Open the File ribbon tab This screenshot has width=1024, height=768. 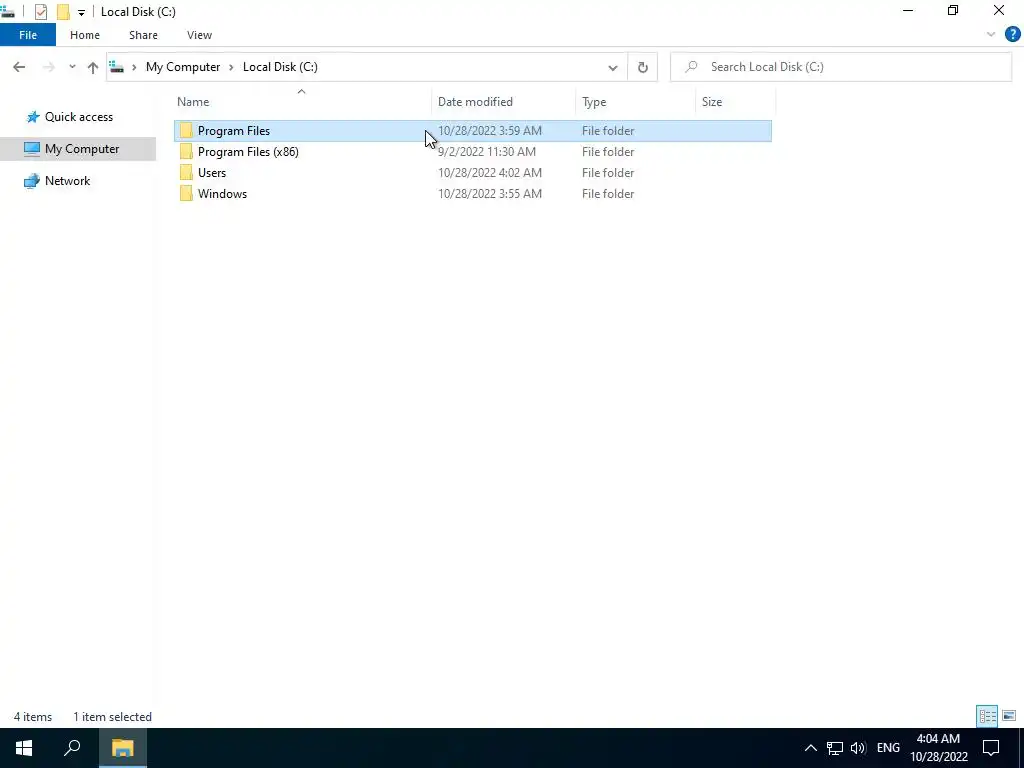tap(28, 35)
